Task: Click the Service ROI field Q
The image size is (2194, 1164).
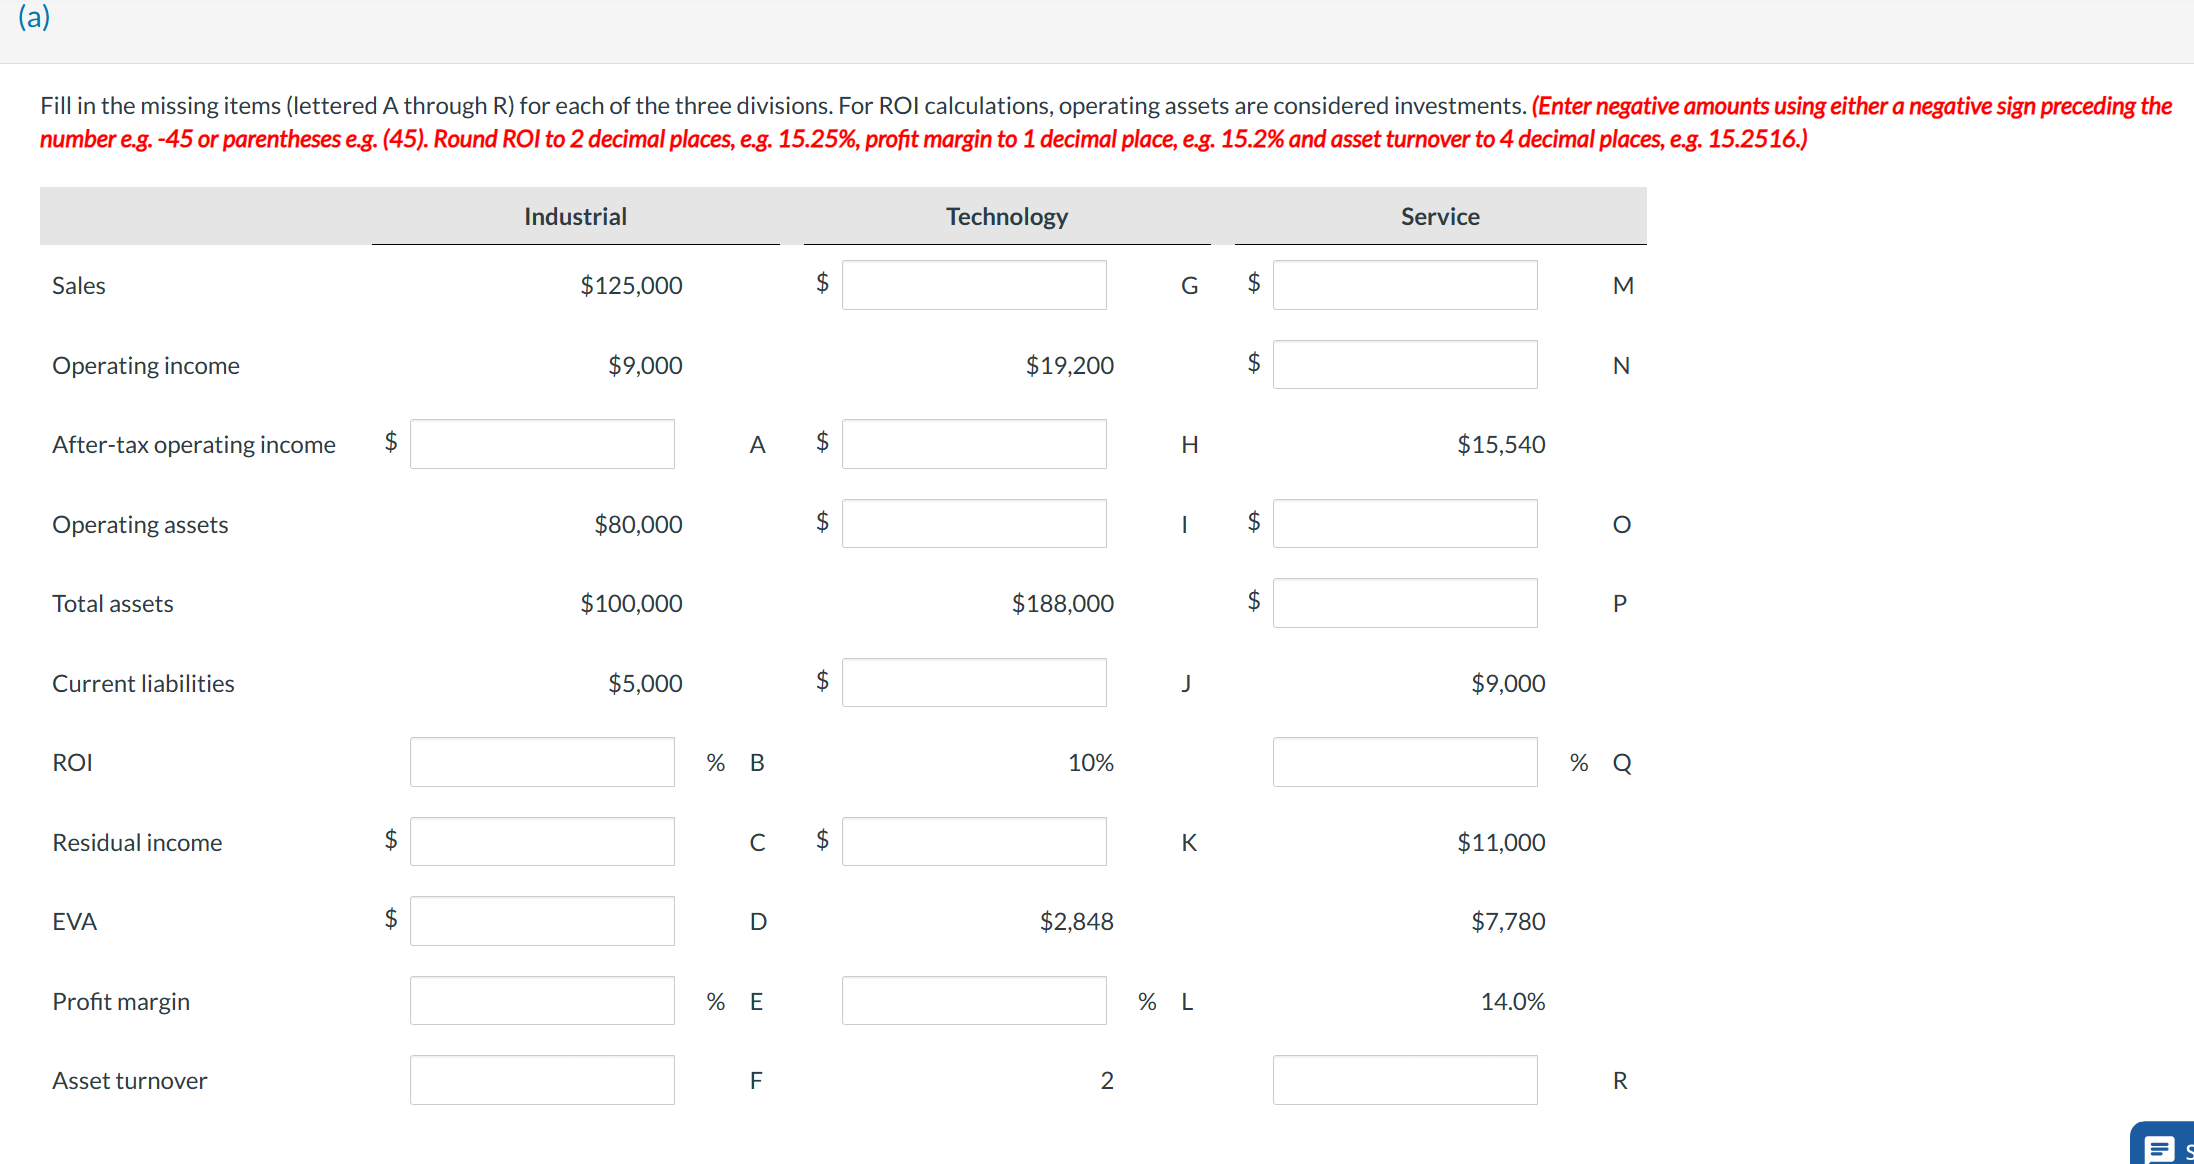Action: (x=1405, y=762)
